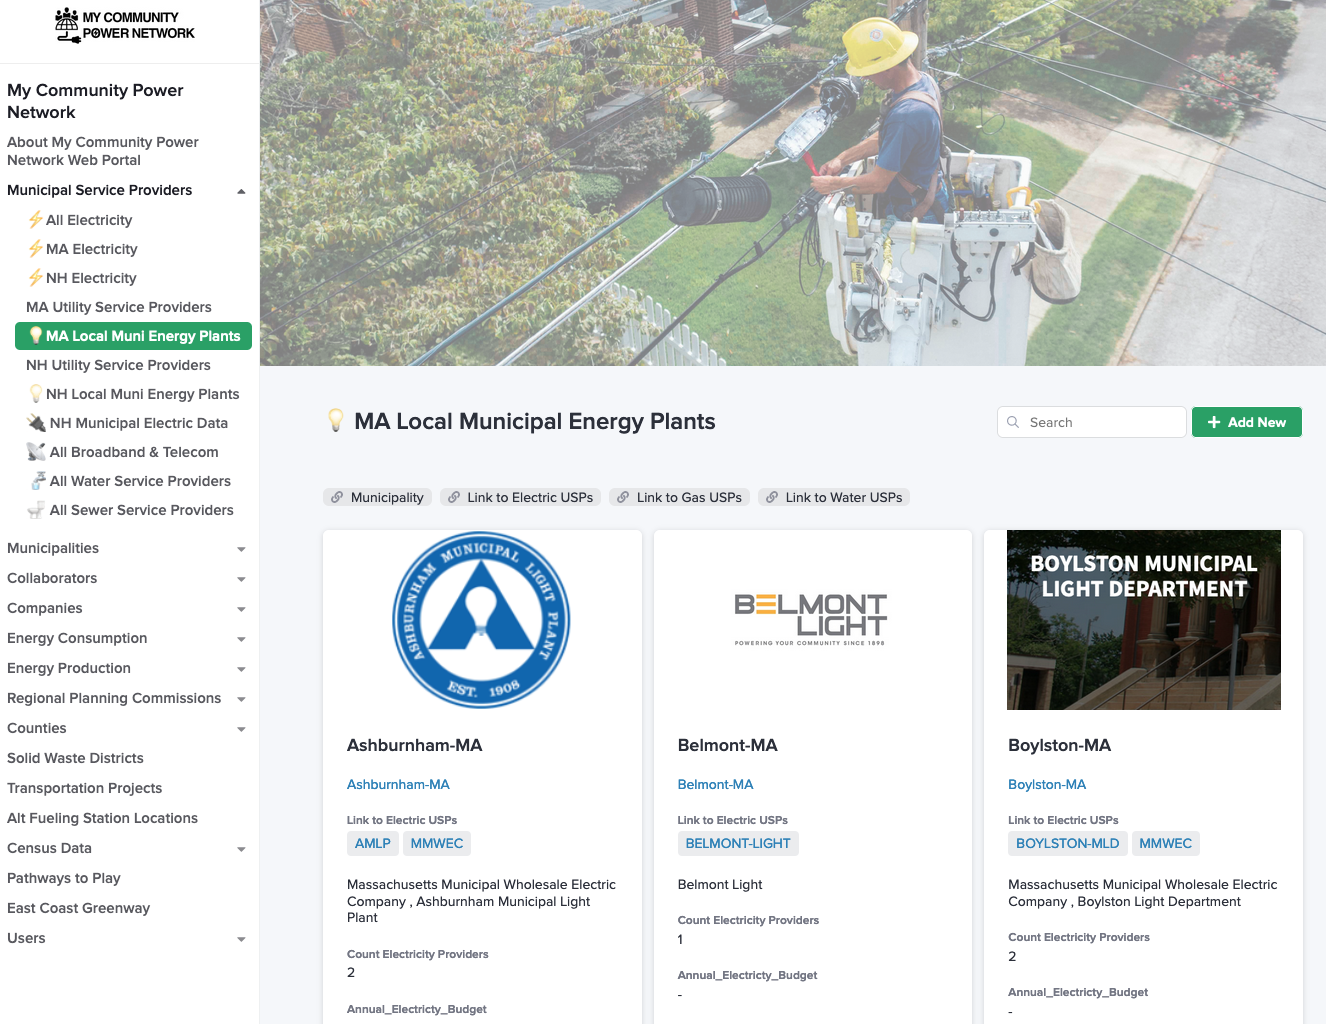Viewport: 1326px width, 1024px height.
Task: Open the Belmont-MA municipality link
Action: 715,784
